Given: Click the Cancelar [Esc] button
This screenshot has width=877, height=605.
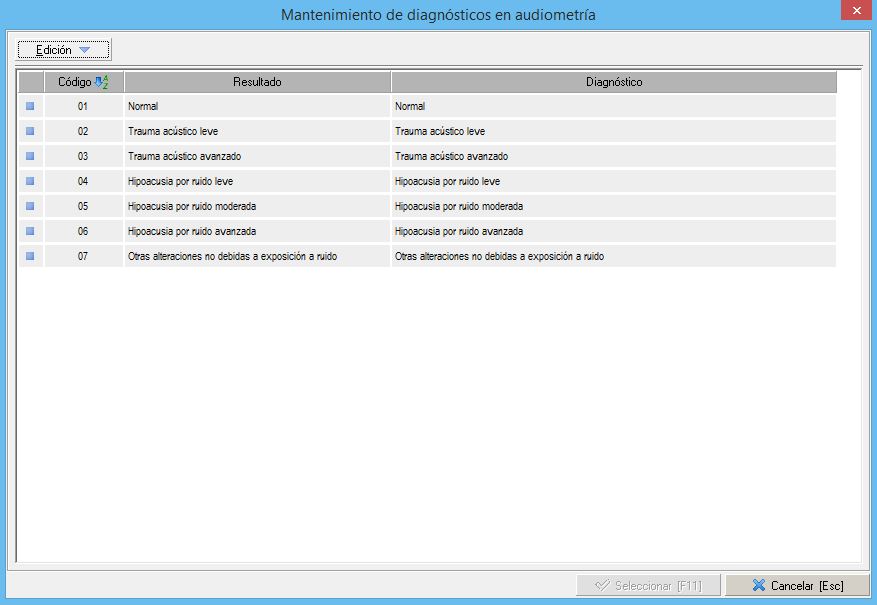Looking at the screenshot, I should [797, 585].
